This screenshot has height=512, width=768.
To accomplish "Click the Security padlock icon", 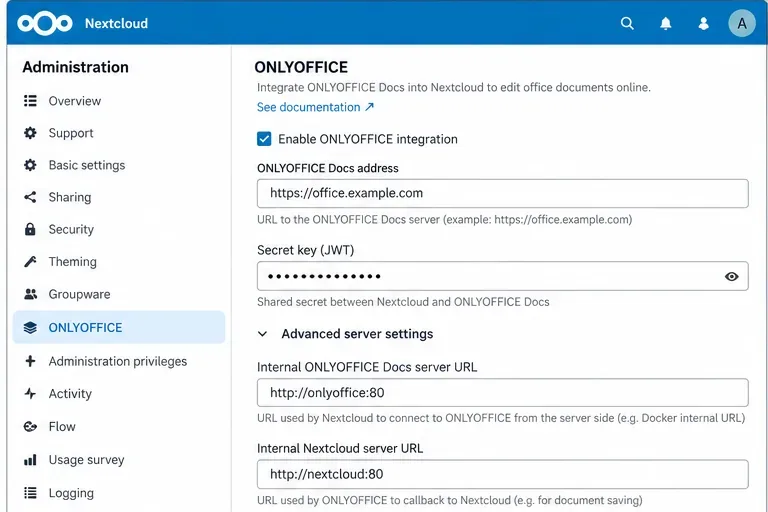I will click(30, 229).
